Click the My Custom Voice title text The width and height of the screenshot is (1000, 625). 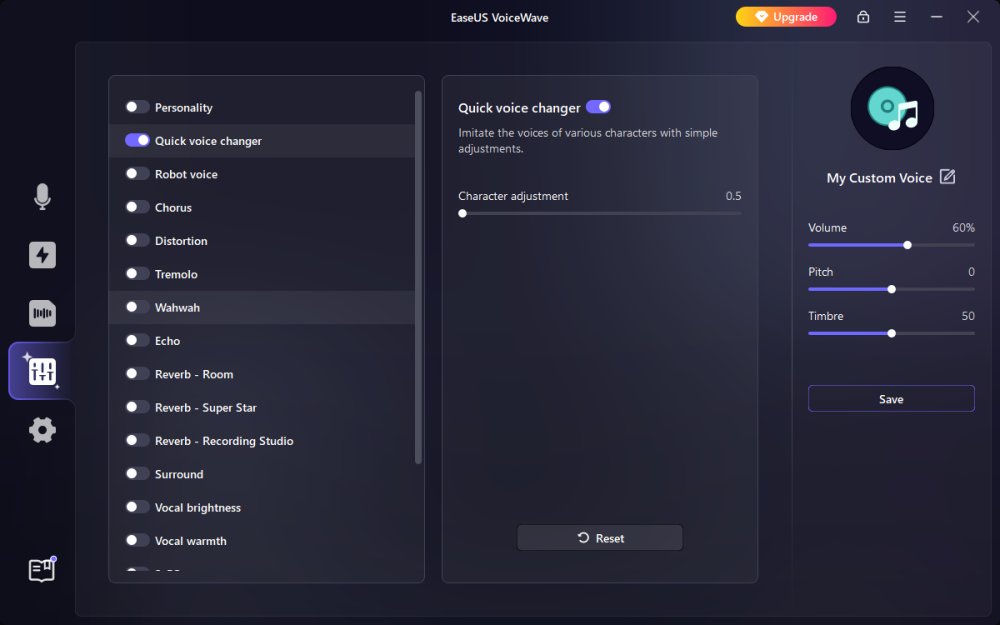[879, 178]
